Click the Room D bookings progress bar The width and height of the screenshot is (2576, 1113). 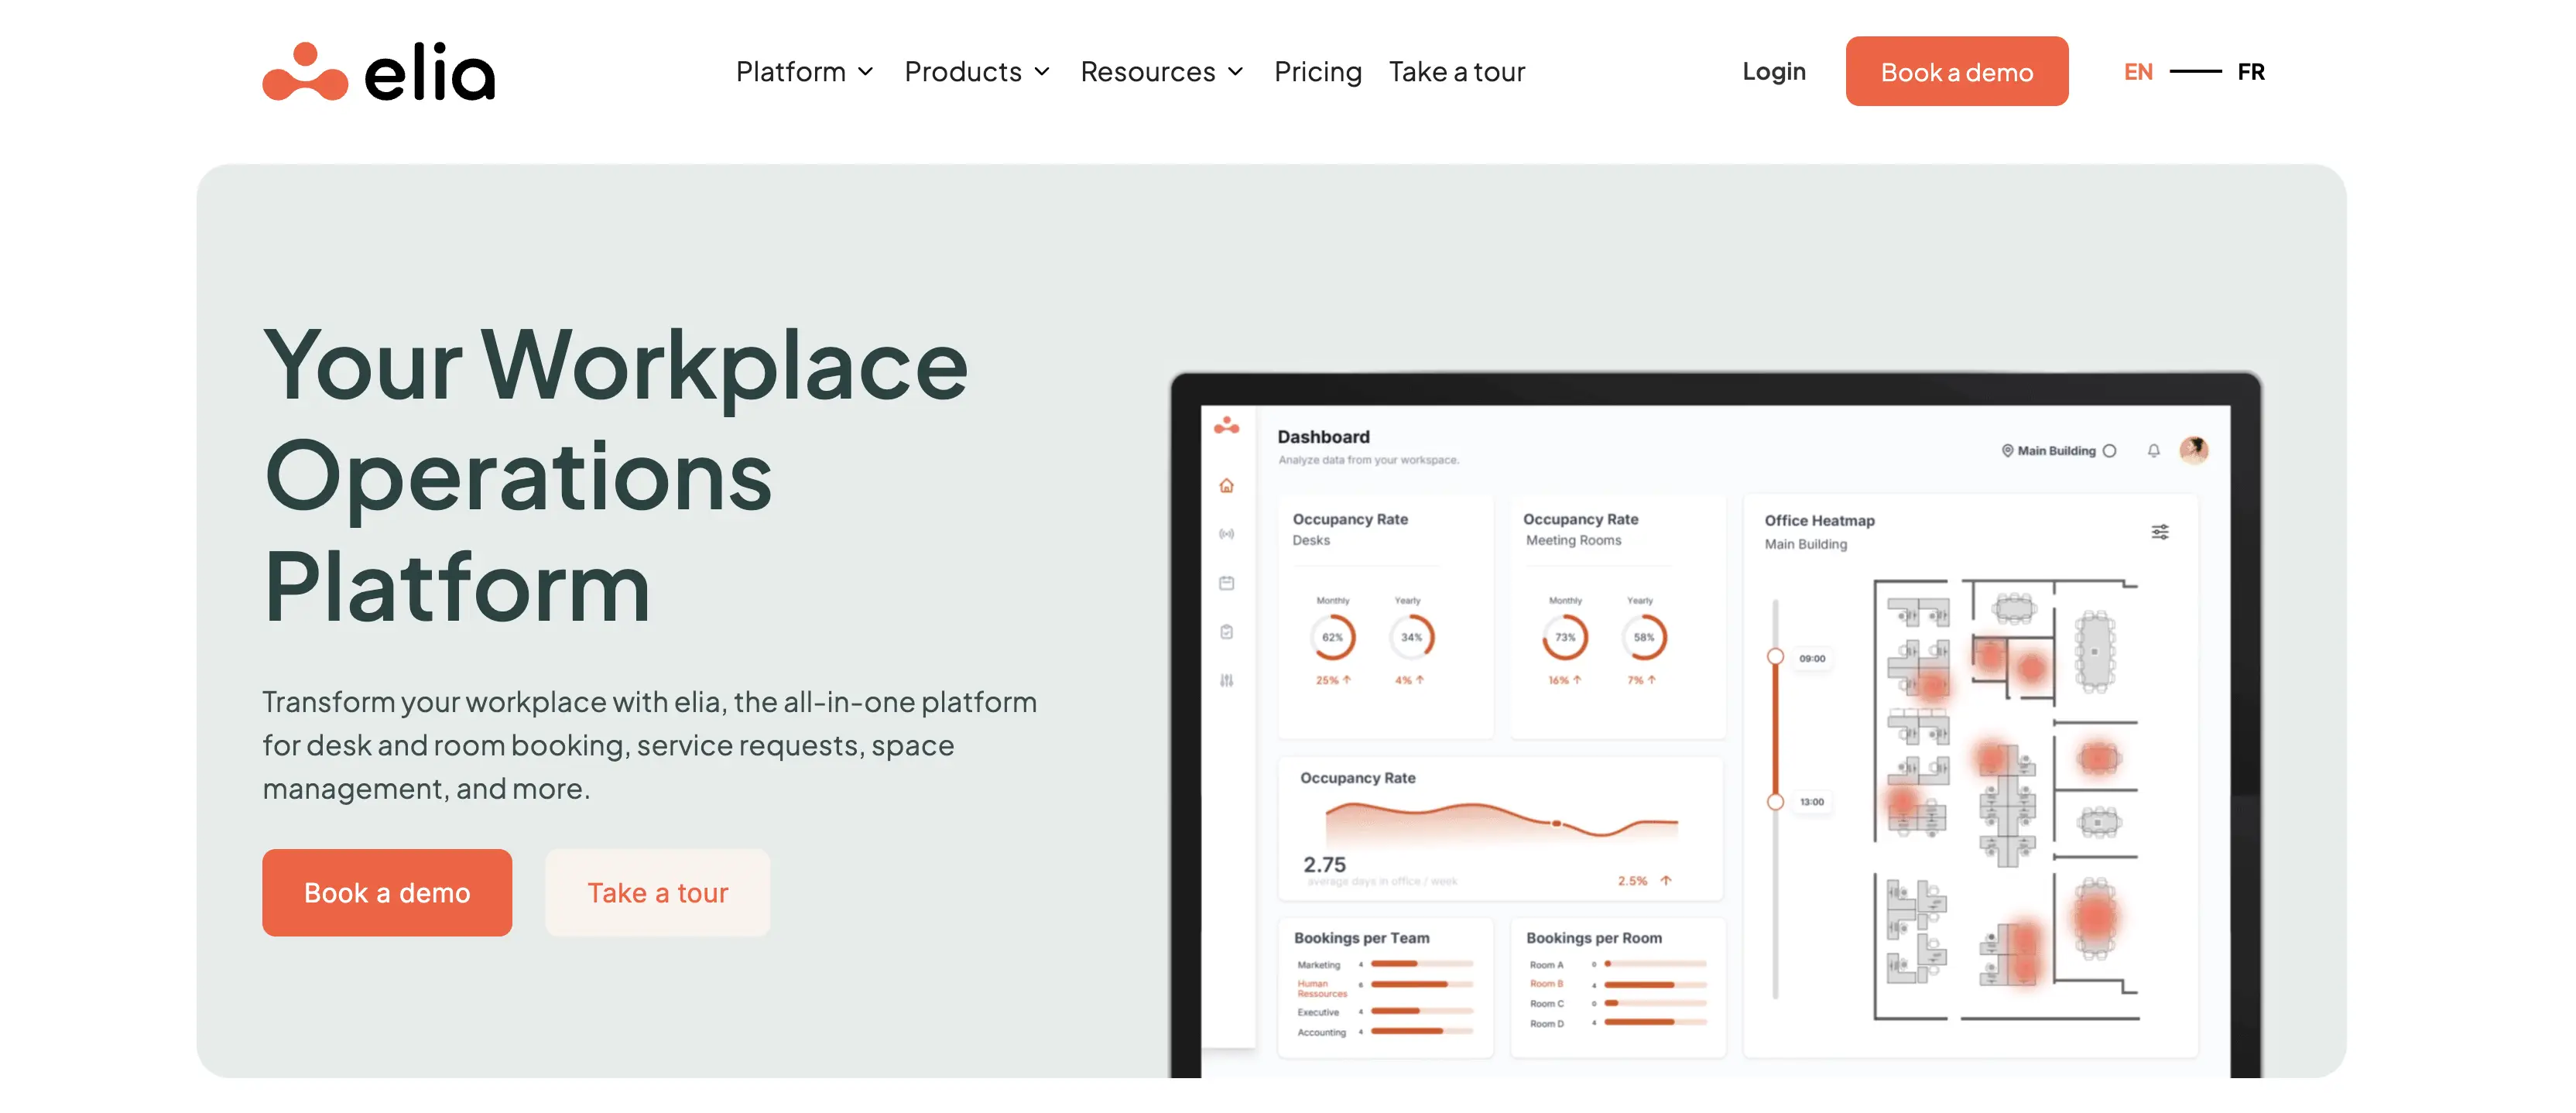(1655, 1022)
